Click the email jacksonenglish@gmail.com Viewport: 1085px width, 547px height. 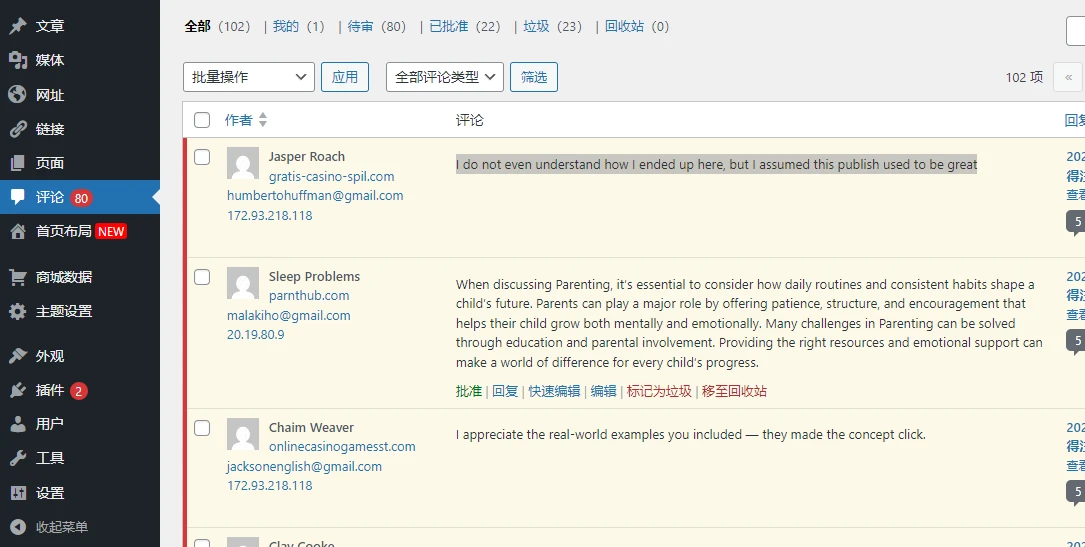pos(304,467)
